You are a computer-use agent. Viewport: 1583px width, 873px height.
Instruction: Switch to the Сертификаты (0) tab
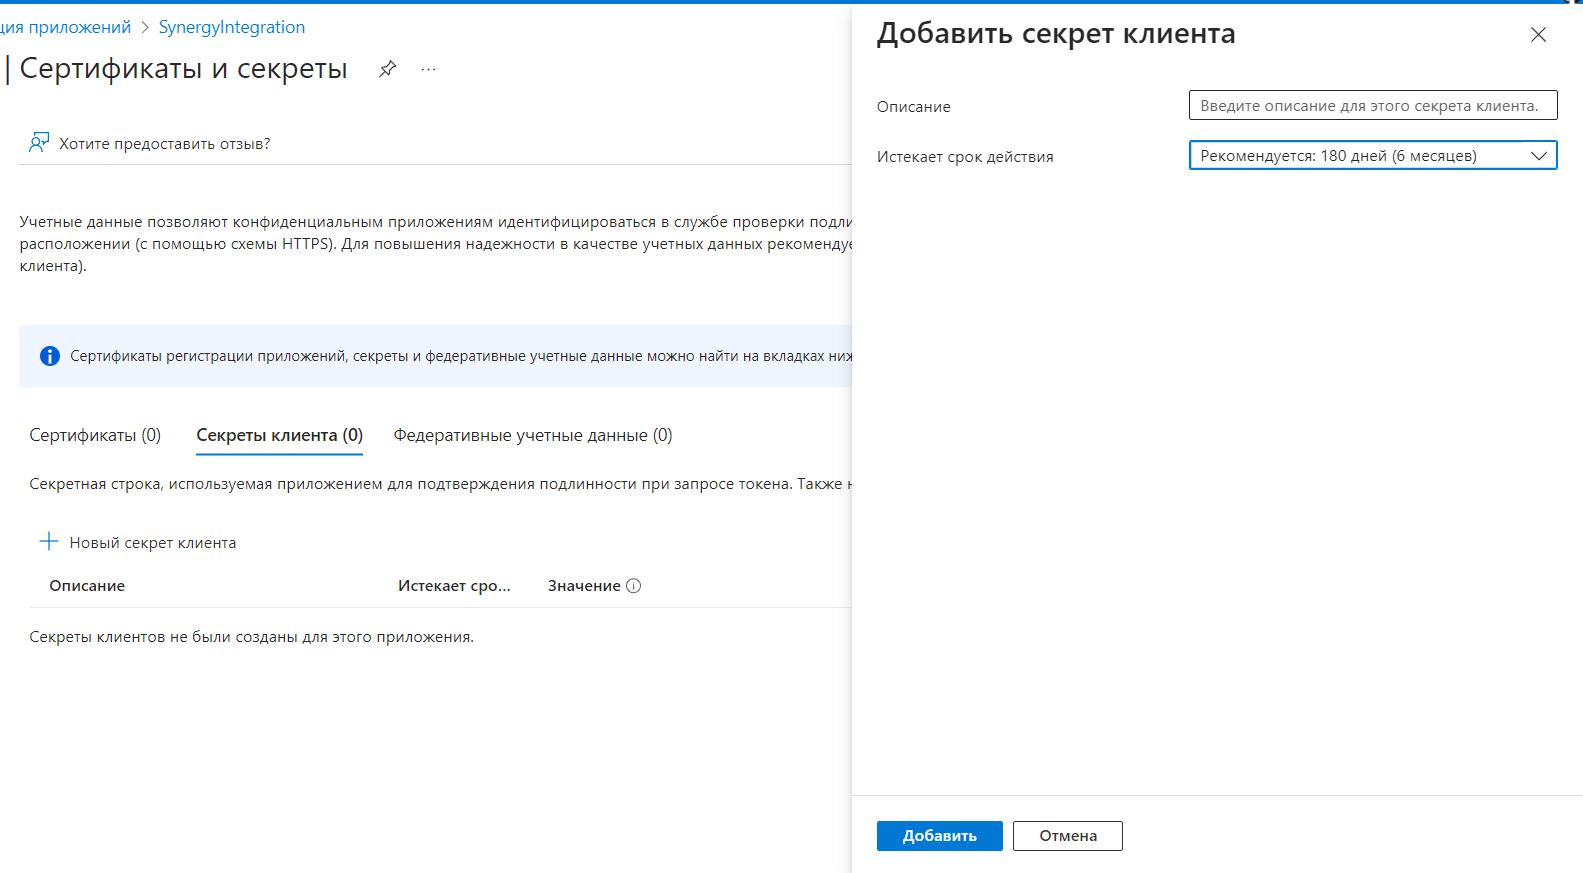coord(95,435)
